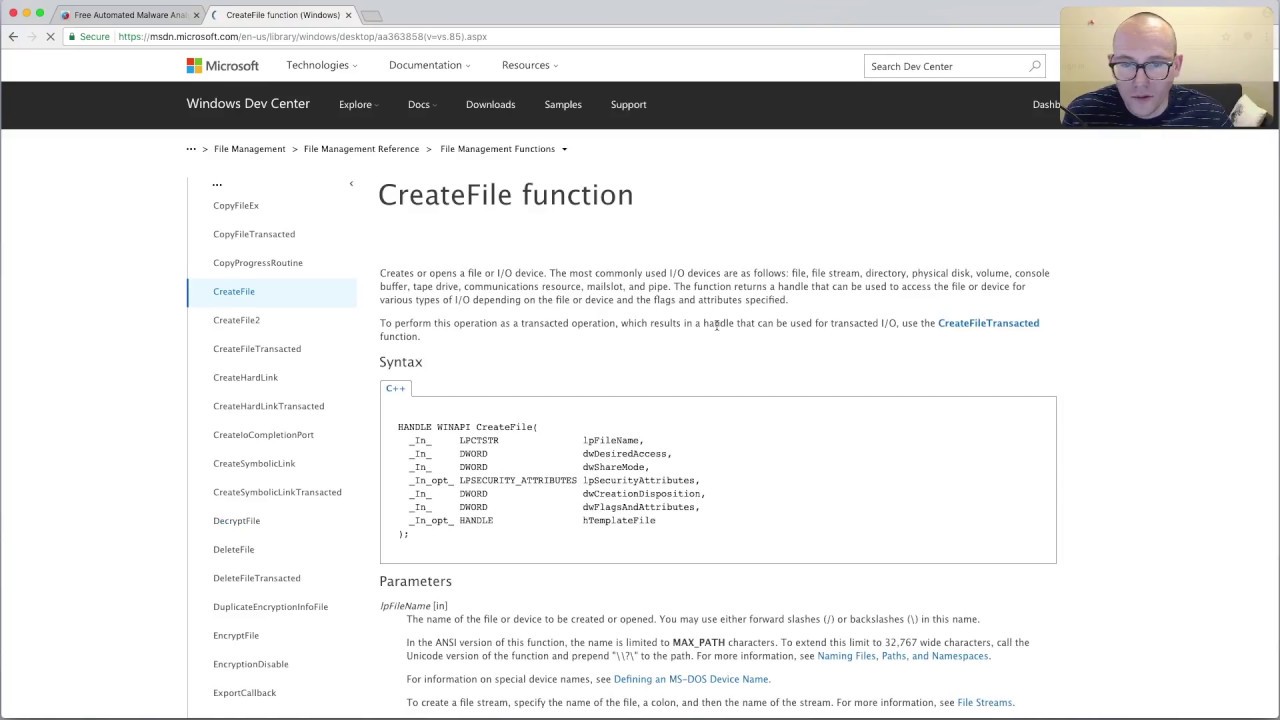Click lpFileName parameter name
The height and width of the screenshot is (720, 1280).
pos(405,606)
